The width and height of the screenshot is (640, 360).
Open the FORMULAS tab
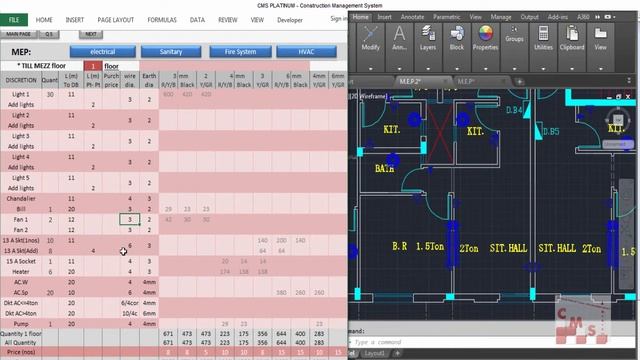pyautogui.click(x=162, y=20)
